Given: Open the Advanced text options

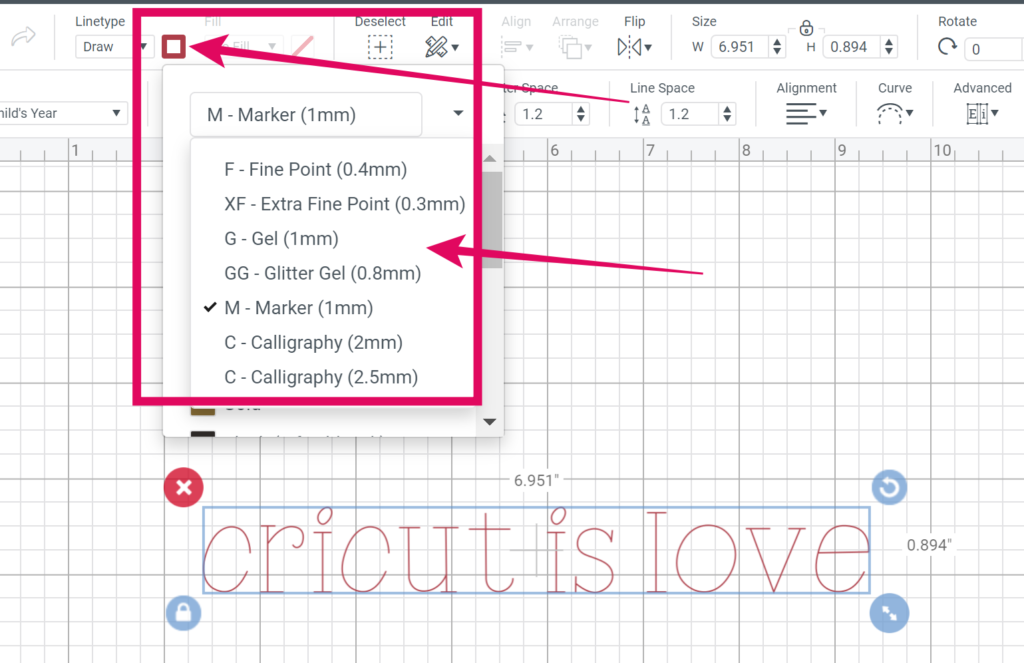Looking at the screenshot, I should pos(982,114).
